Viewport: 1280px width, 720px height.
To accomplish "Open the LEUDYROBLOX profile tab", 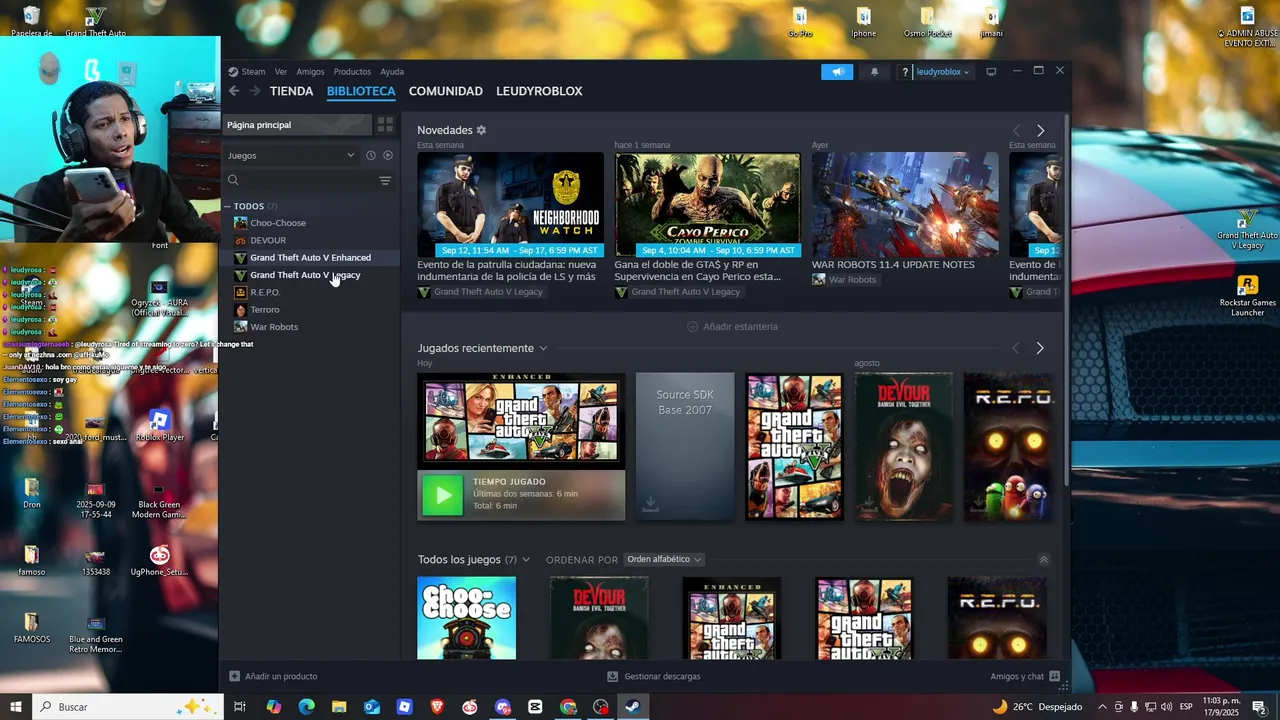I will [x=539, y=91].
